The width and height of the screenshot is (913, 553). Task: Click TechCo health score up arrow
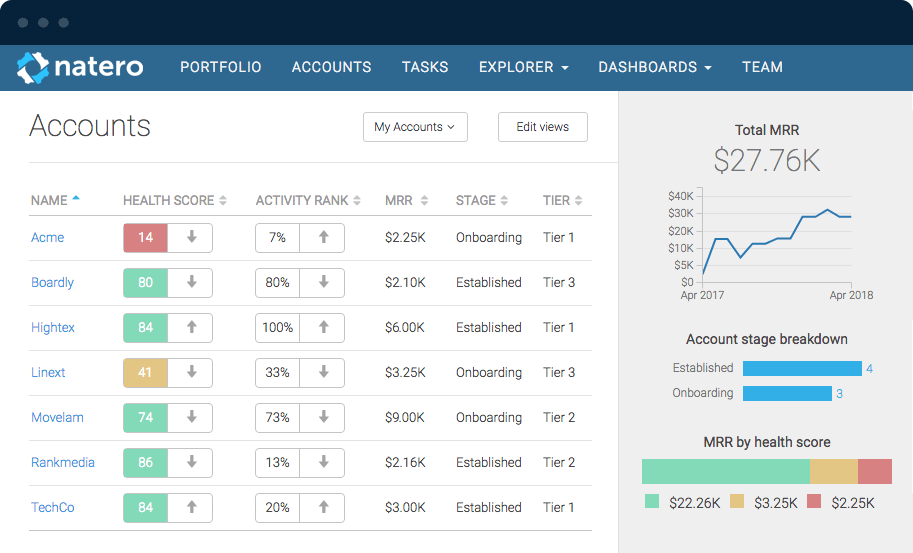tap(191, 508)
